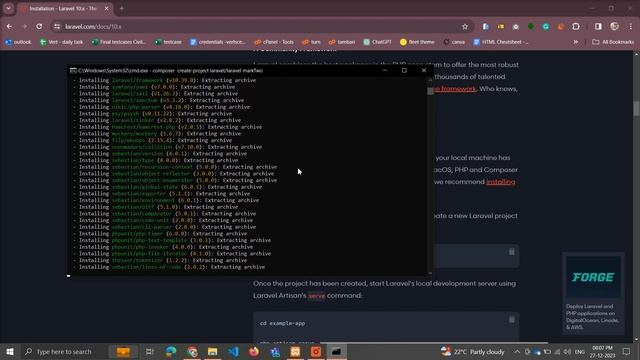Image resolution: width=640 pixels, height=360 pixels.
Task: Switch the ENG input language
Action: pos(580,351)
